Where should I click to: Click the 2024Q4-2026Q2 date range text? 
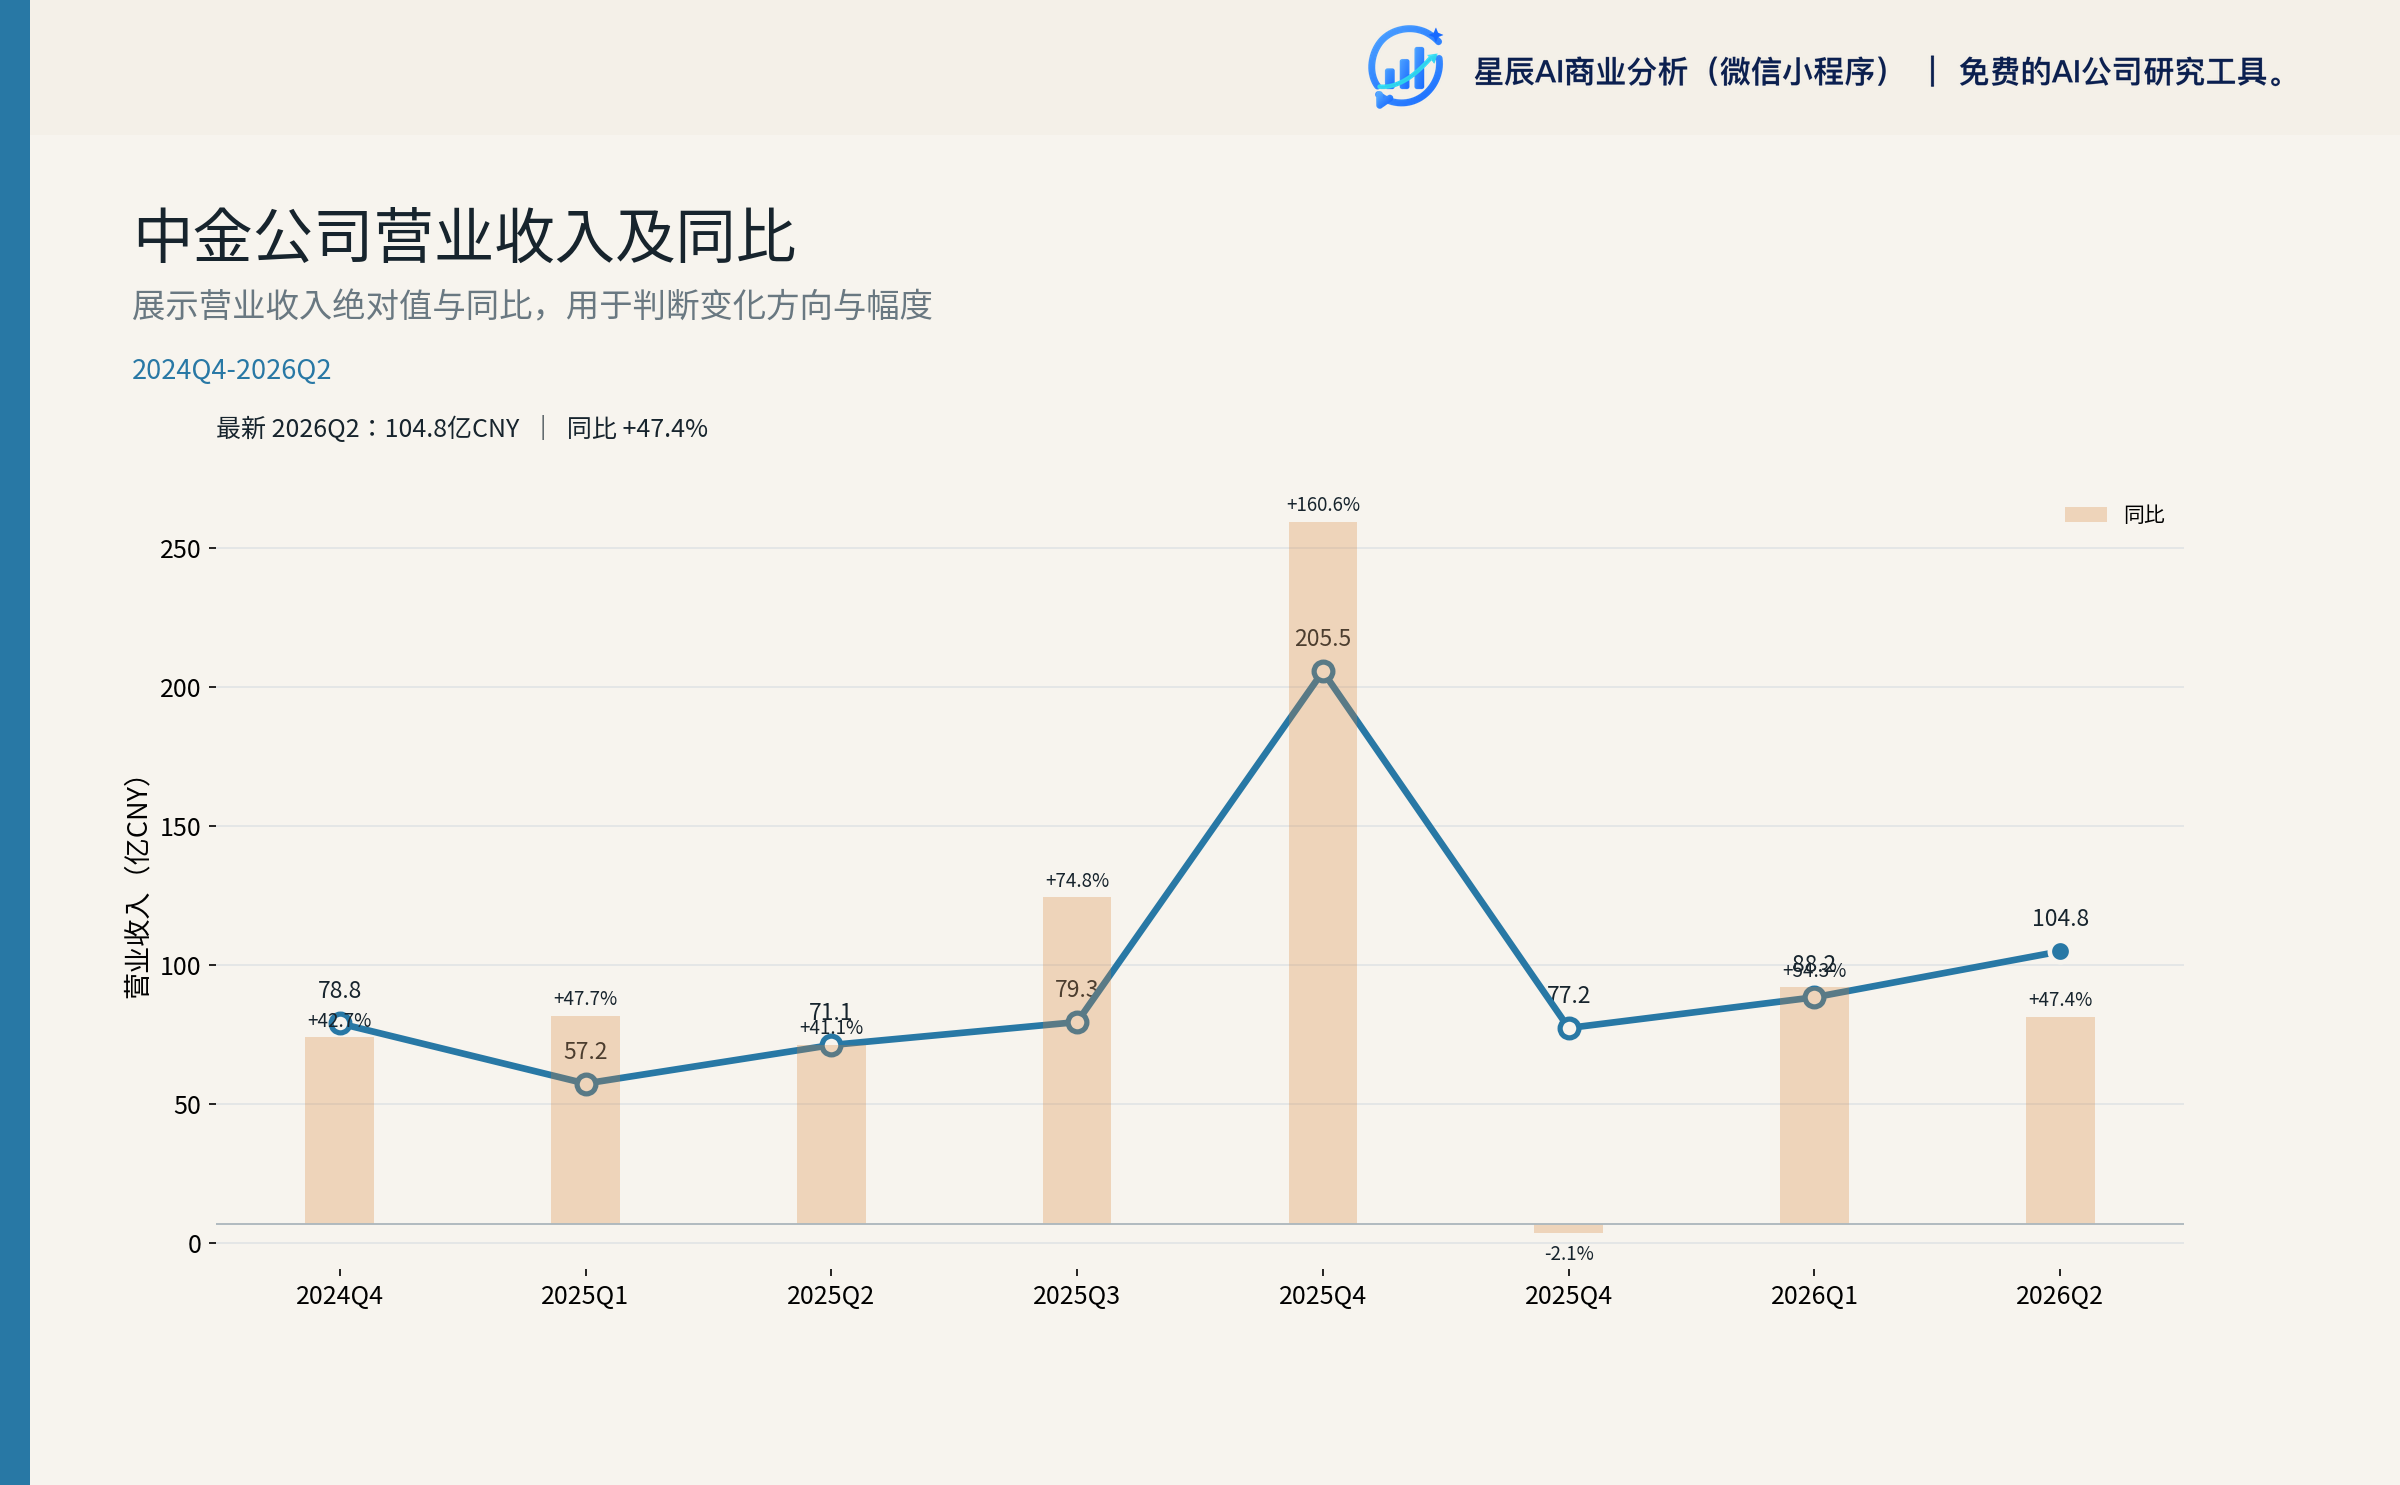231,369
